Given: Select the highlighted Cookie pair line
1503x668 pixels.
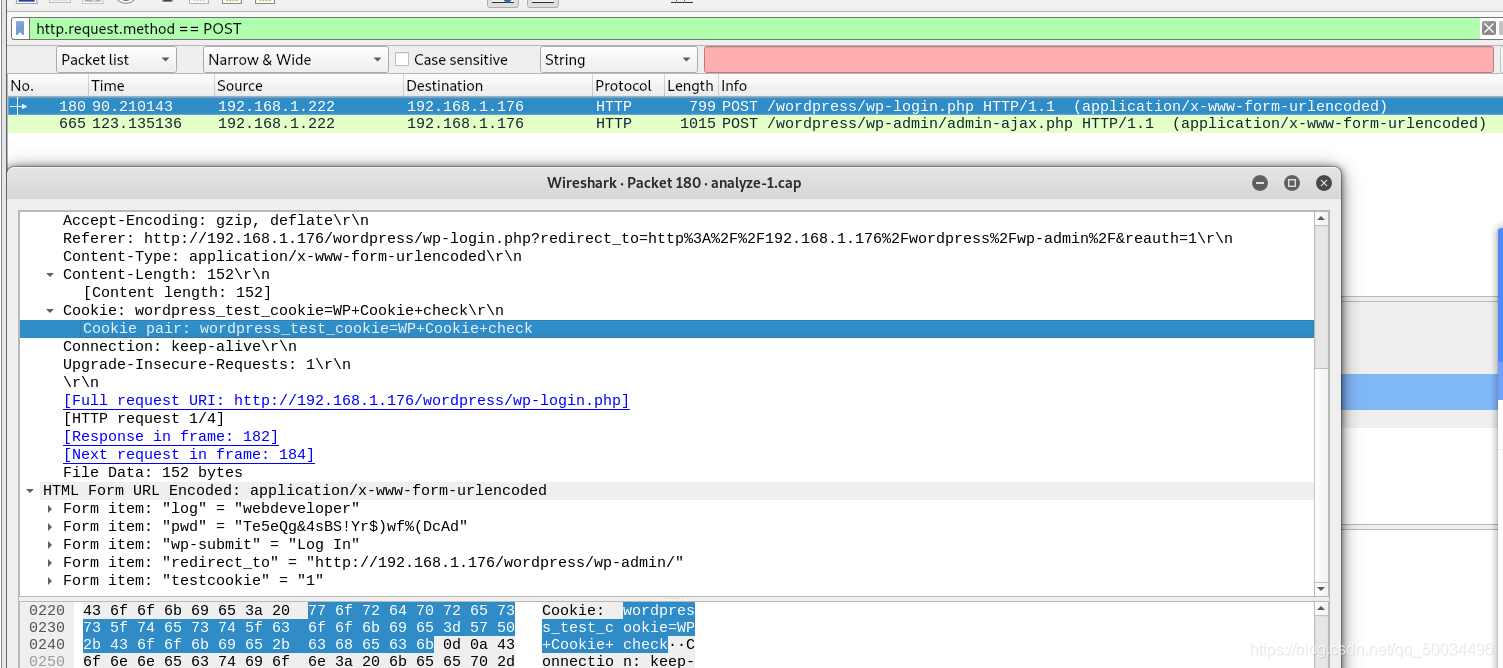Looking at the screenshot, I should [x=666, y=329].
